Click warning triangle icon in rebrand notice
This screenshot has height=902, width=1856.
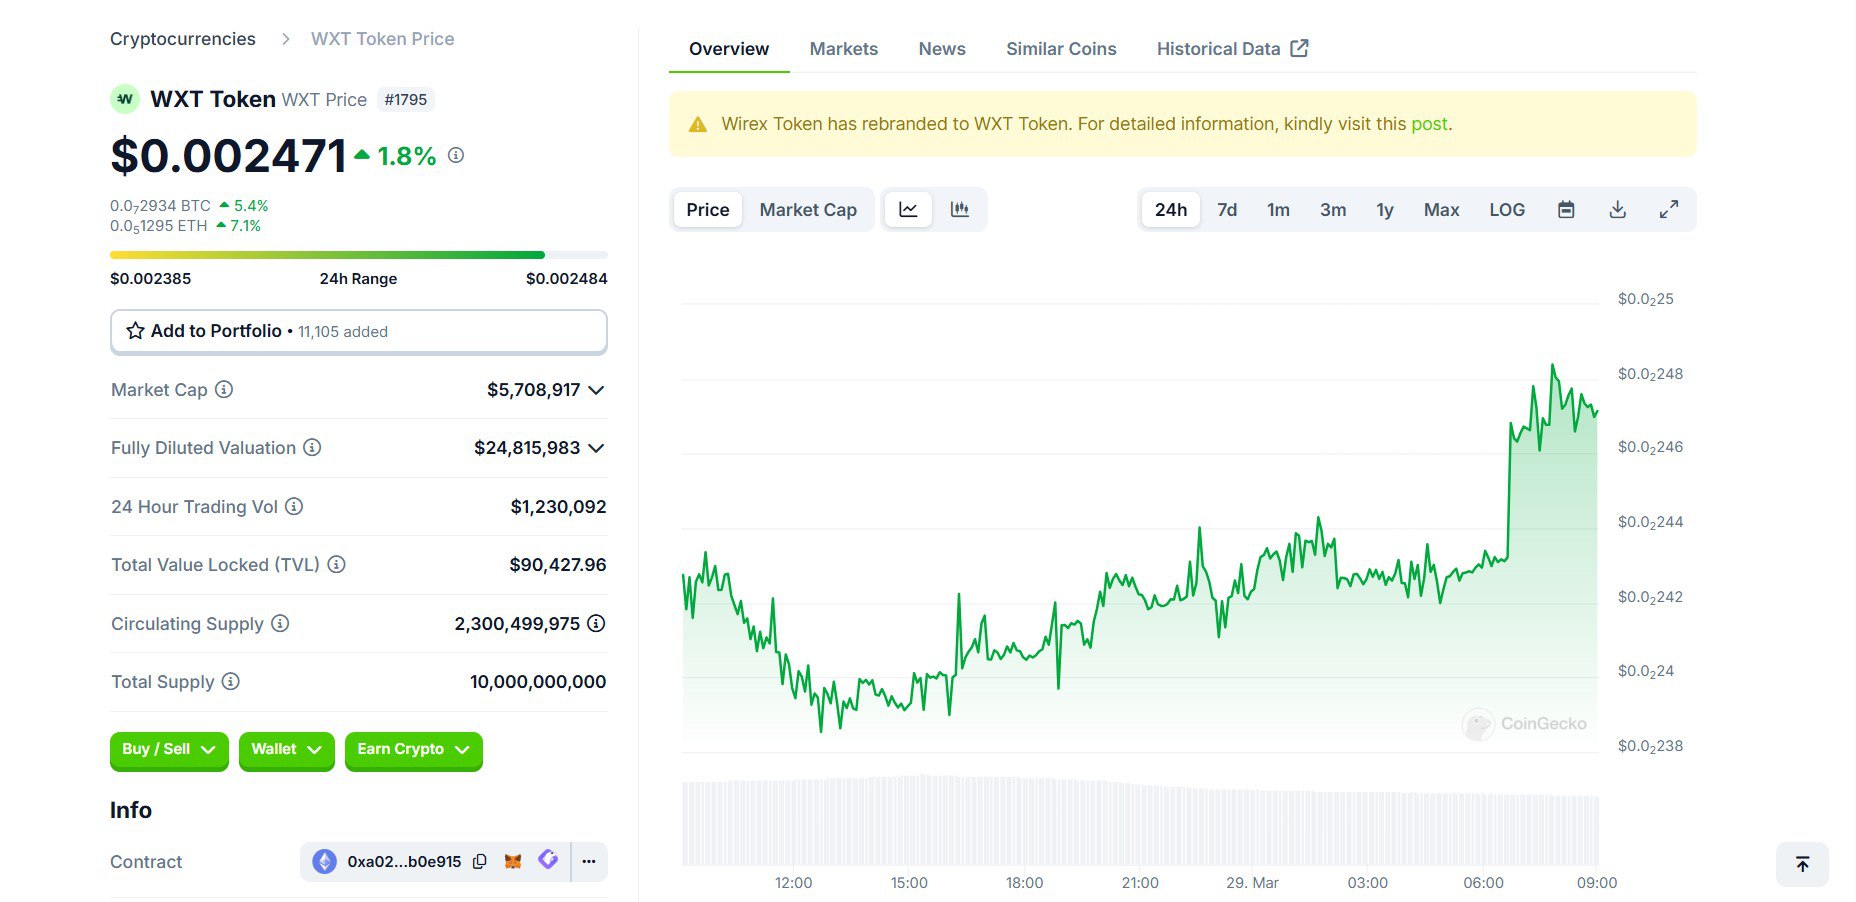(x=698, y=125)
